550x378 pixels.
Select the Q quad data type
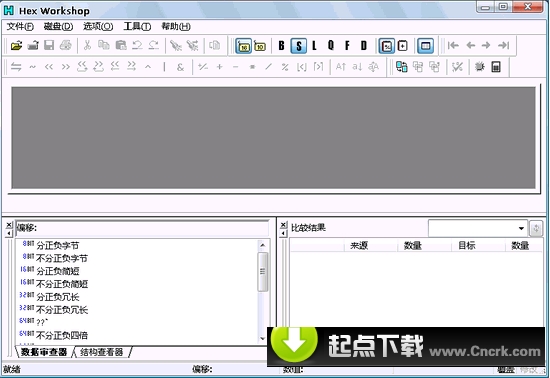point(331,46)
